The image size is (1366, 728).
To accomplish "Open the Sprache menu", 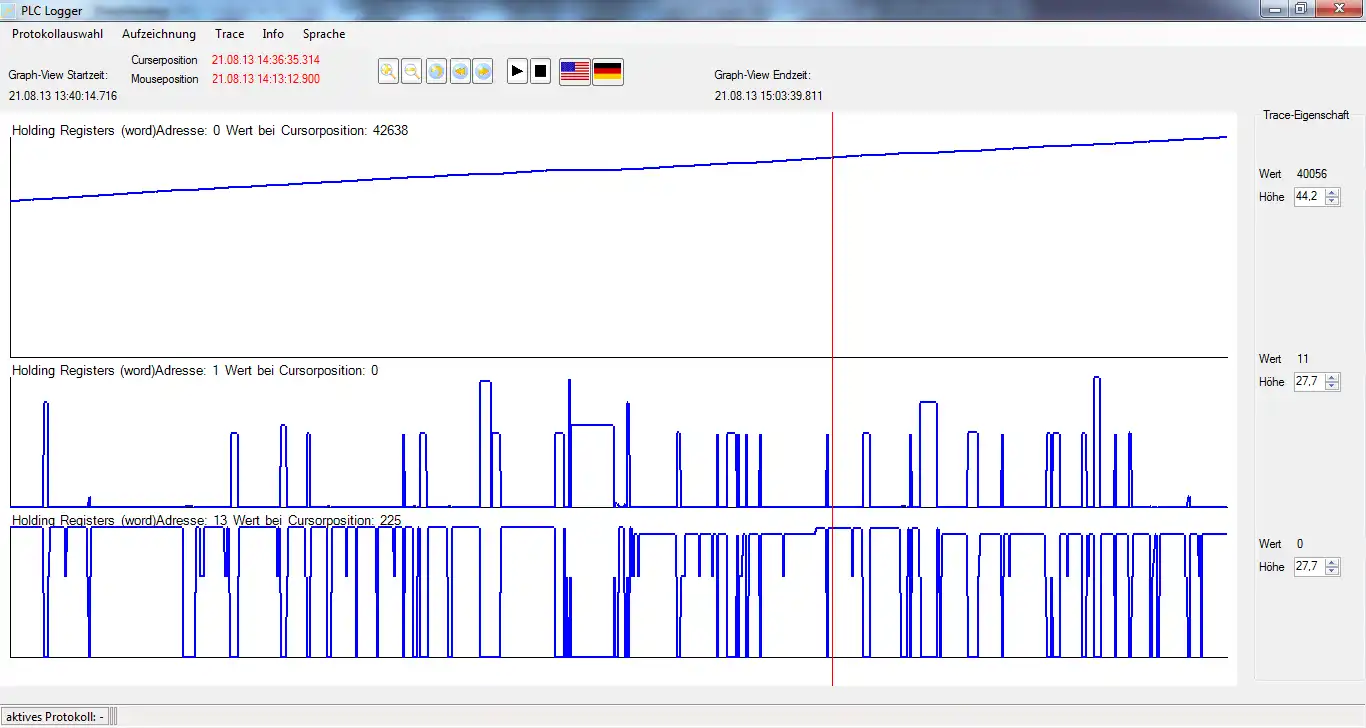I will 324,34.
